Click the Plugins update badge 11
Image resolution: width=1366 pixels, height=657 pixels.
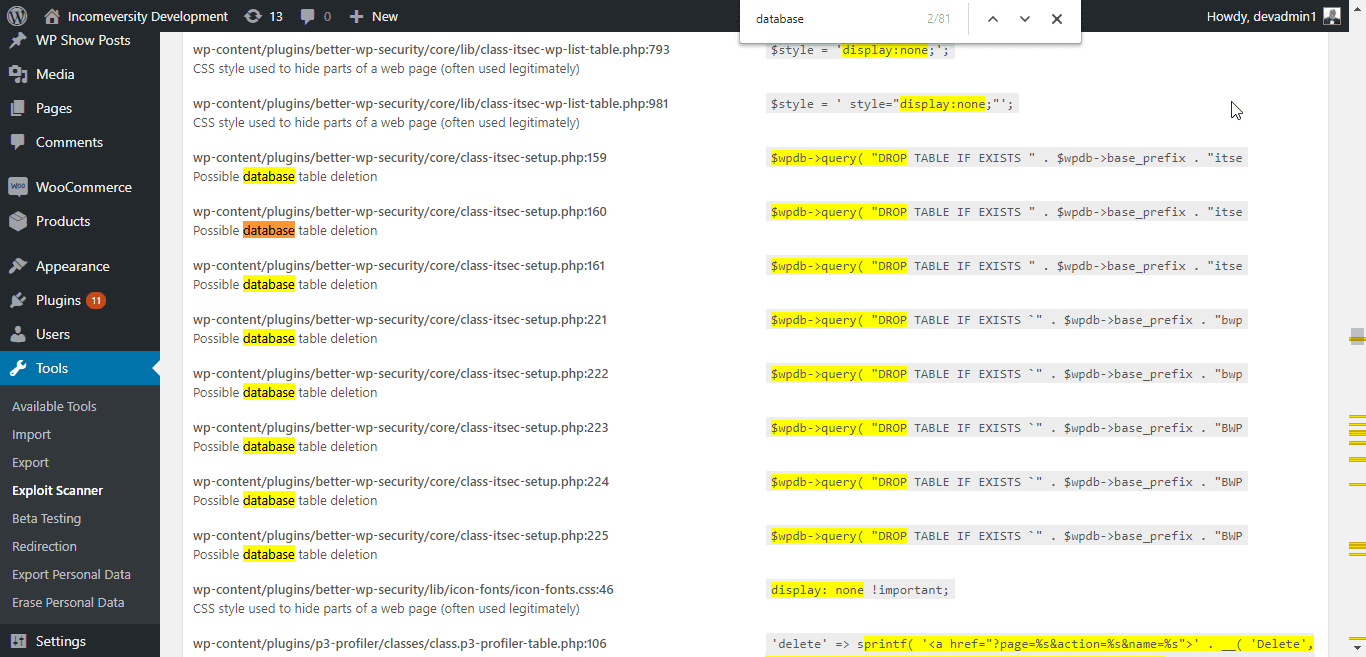tap(96, 300)
